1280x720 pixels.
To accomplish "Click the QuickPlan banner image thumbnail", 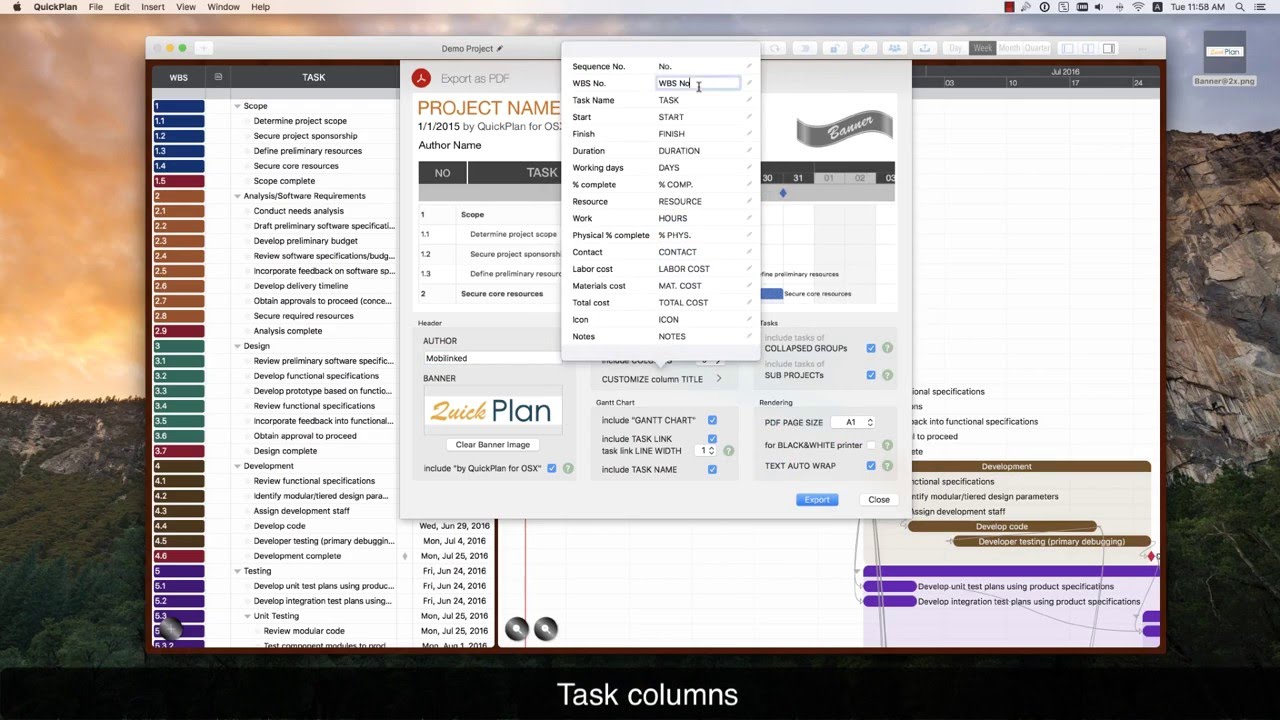I will (x=492, y=410).
